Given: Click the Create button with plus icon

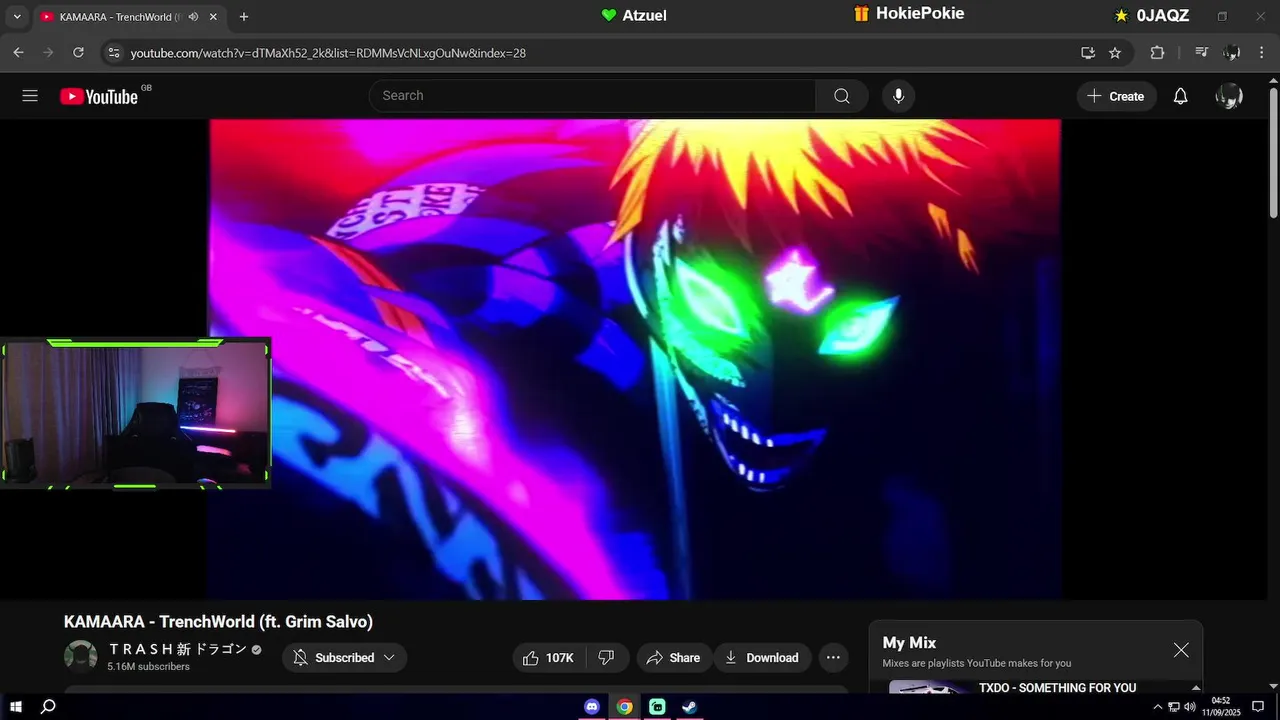Looking at the screenshot, I should pyautogui.click(x=1116, y=96).
